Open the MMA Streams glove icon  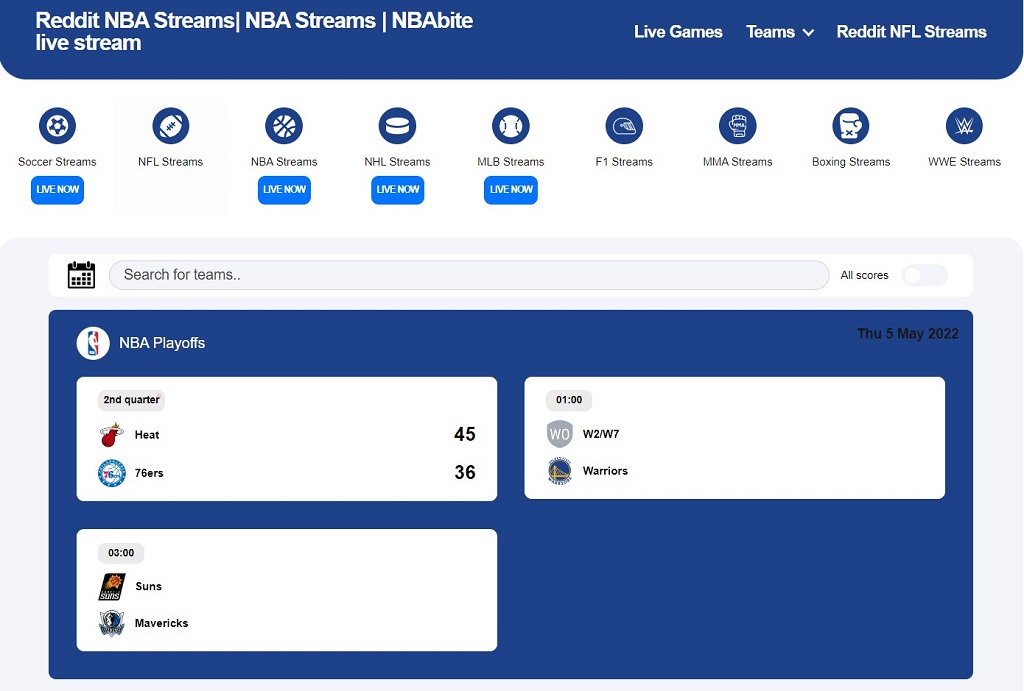coord(737,125)
